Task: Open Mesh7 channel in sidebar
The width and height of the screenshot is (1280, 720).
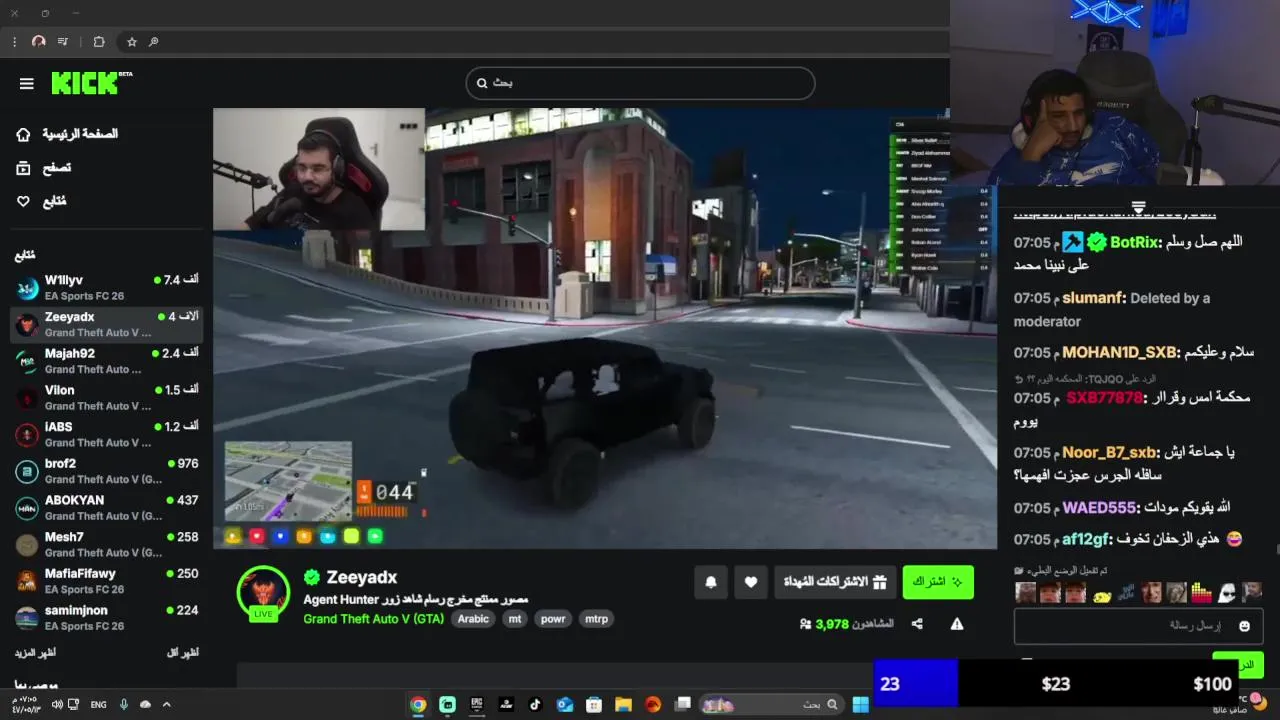Action: (106, 544)
